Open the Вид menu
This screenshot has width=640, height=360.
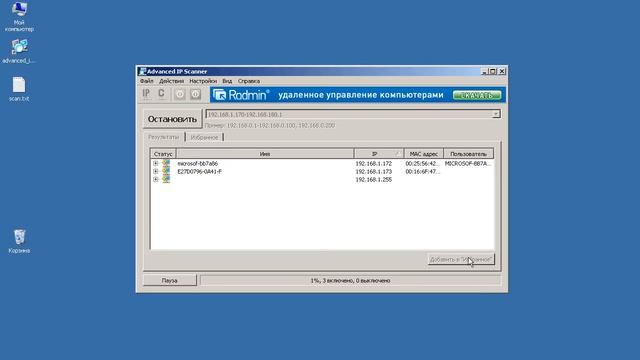click(x=227, y=81)
